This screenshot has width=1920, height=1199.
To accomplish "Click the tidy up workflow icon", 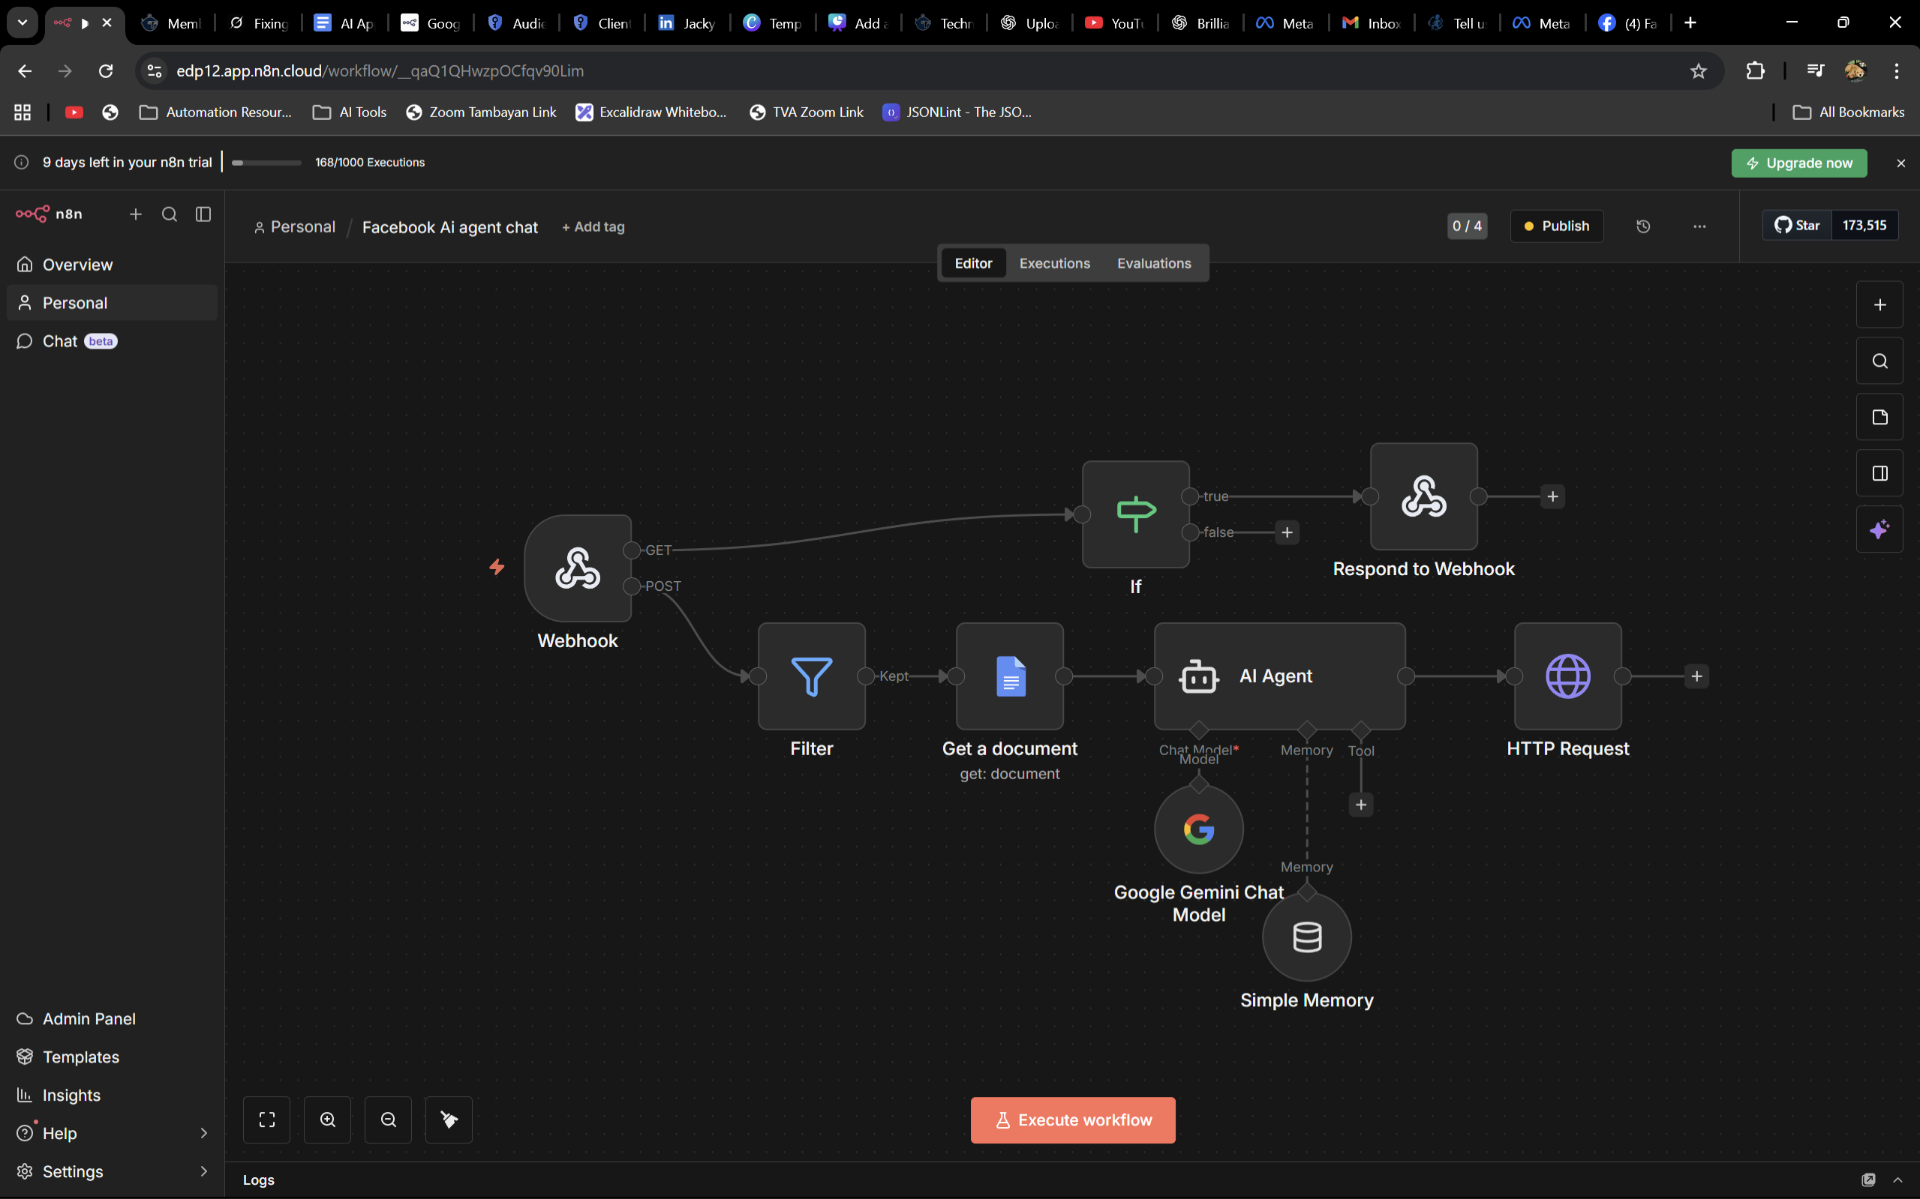I will 449,1120.
